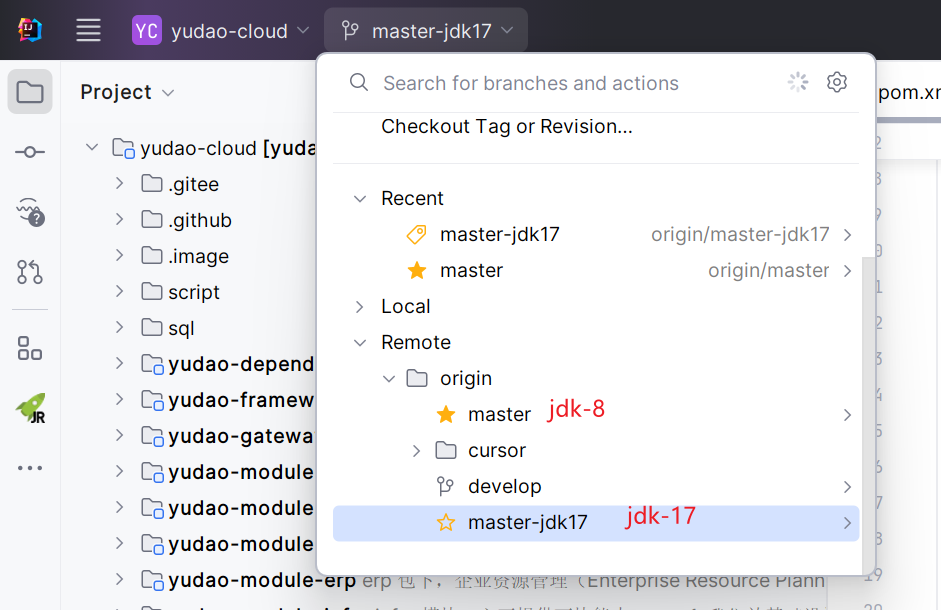This screenshot has width=941, height=610.
Task: Select the yudao-module-erp module
Action: click(262, 580)
